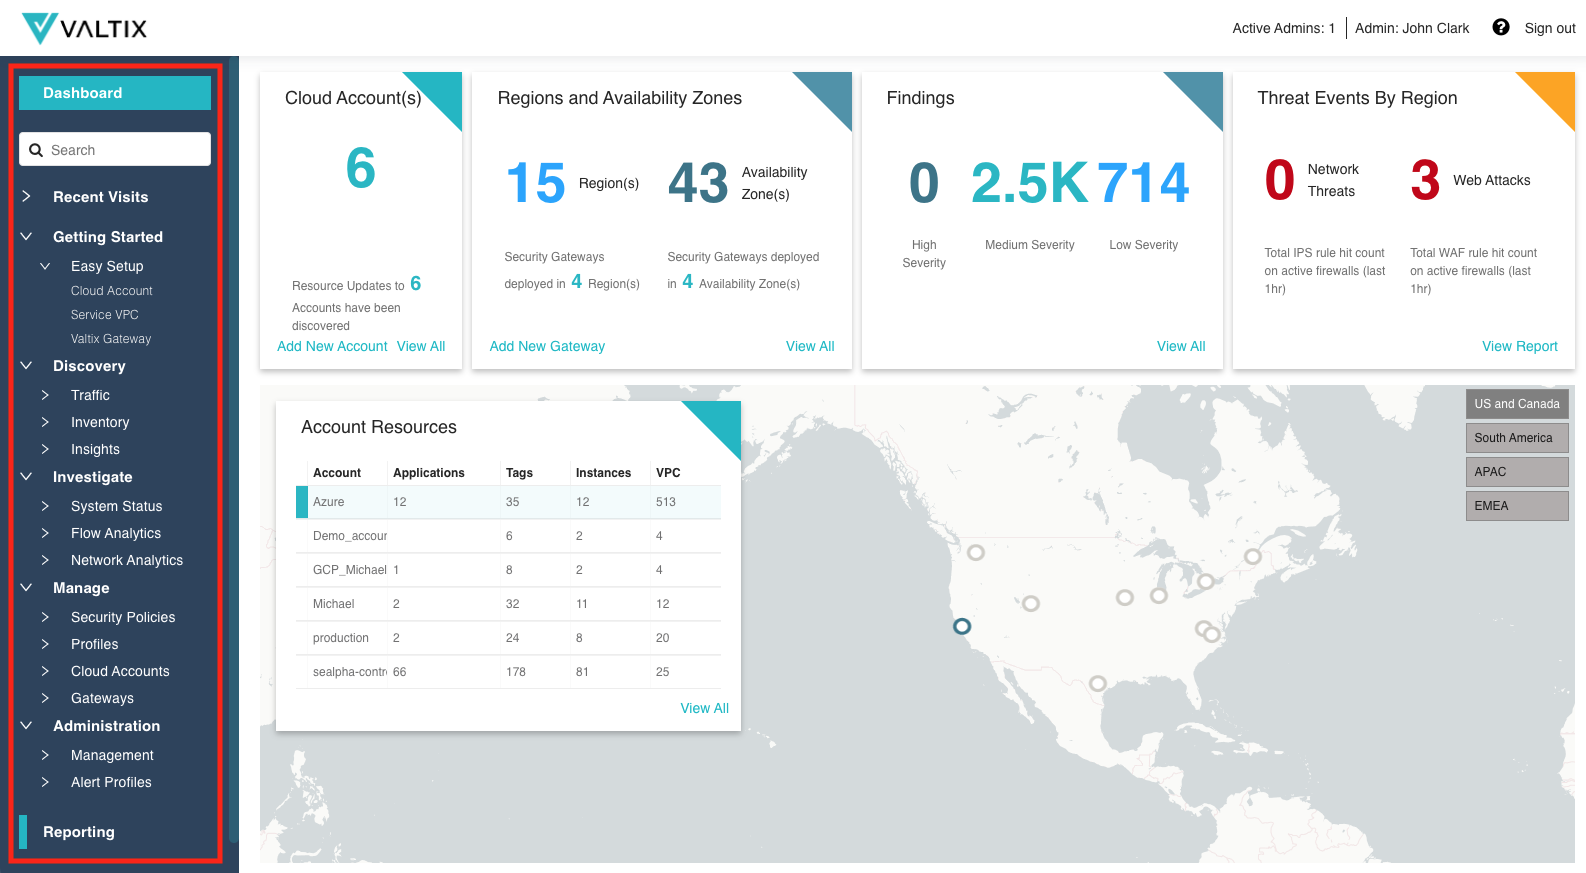Open Profiles under Manage
This screenshot has width=1586, height=873.
click(x=95, y=644)
